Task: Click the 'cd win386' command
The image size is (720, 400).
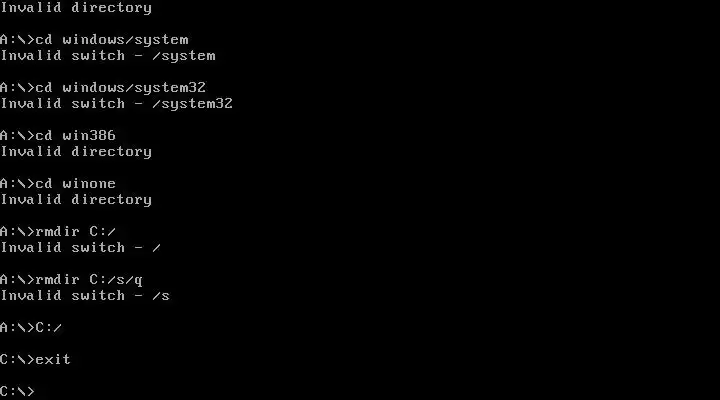Action: (x=75, y=135)
